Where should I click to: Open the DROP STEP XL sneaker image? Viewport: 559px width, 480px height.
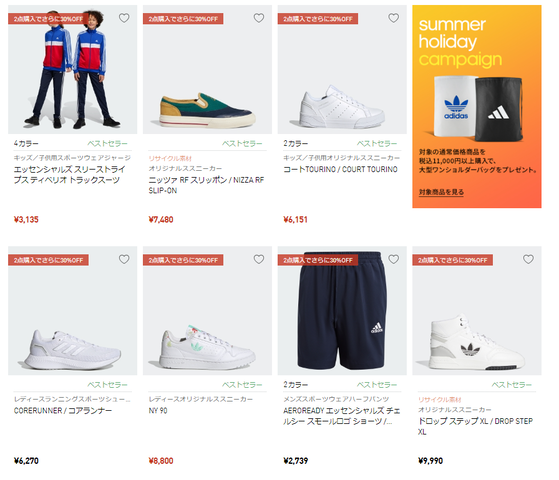point(477,311)
